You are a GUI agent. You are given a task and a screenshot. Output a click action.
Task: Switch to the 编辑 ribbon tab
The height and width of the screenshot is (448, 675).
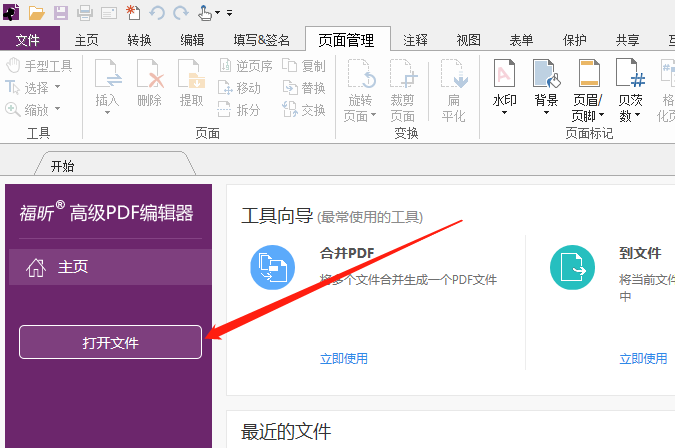(192, 40)
